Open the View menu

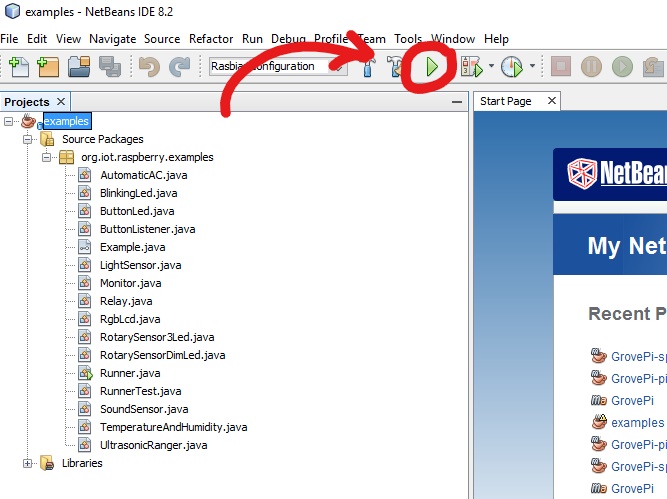pos(68,39)
